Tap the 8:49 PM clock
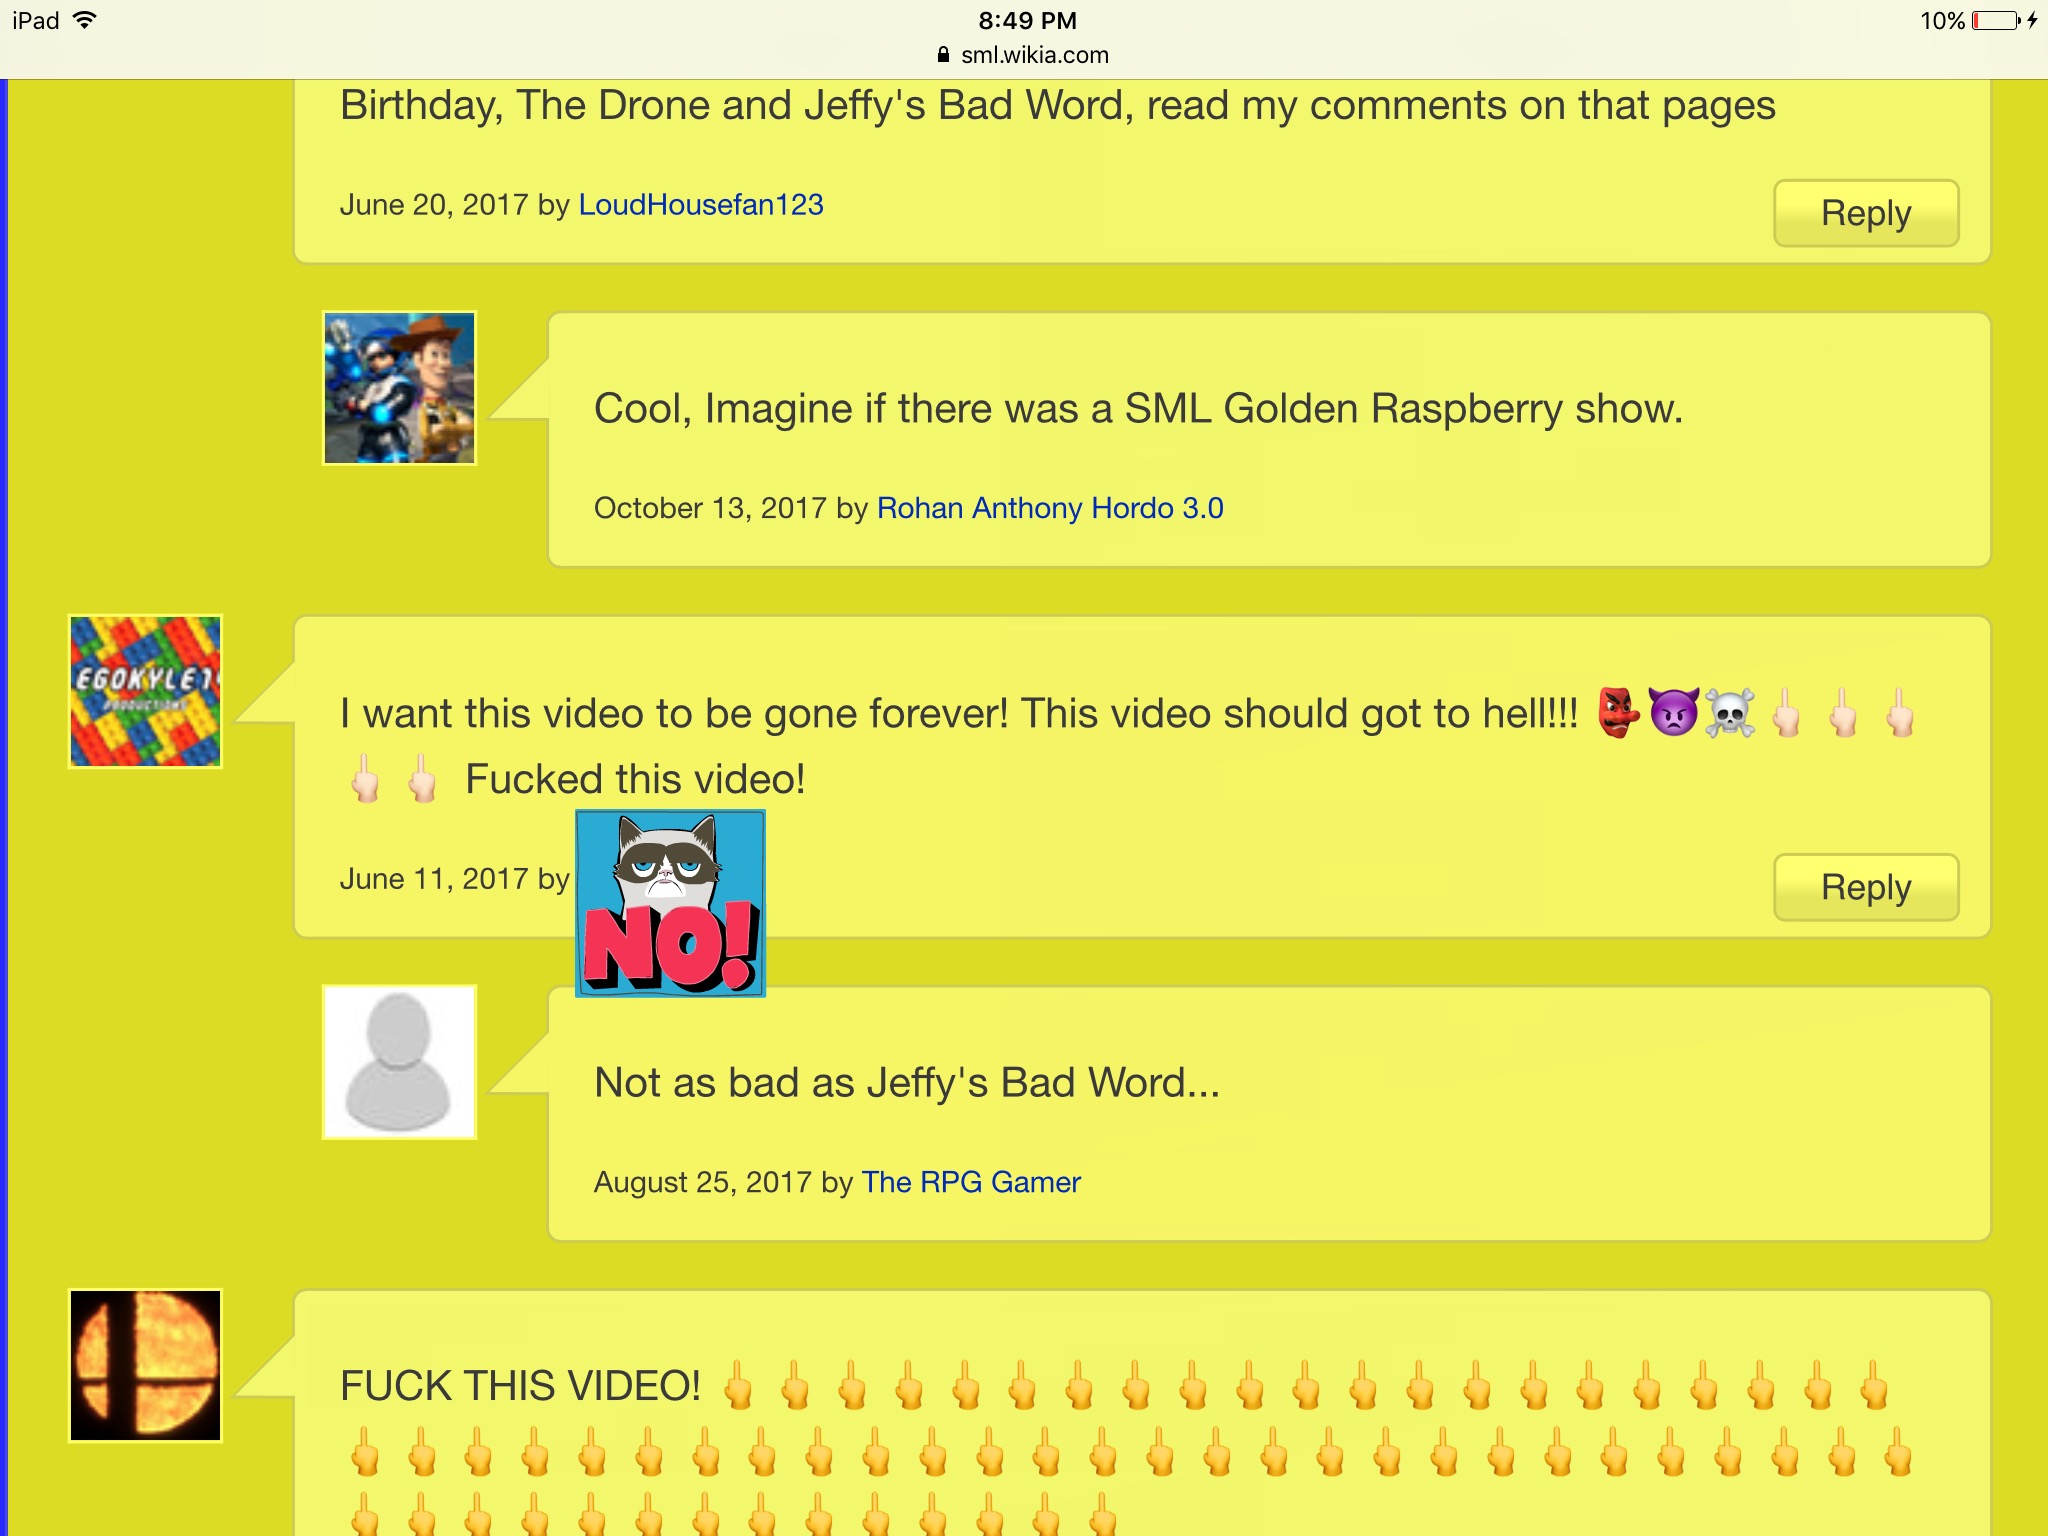The height and width of the screenshot is (1536, 2048). click(x=1027, y=20)
